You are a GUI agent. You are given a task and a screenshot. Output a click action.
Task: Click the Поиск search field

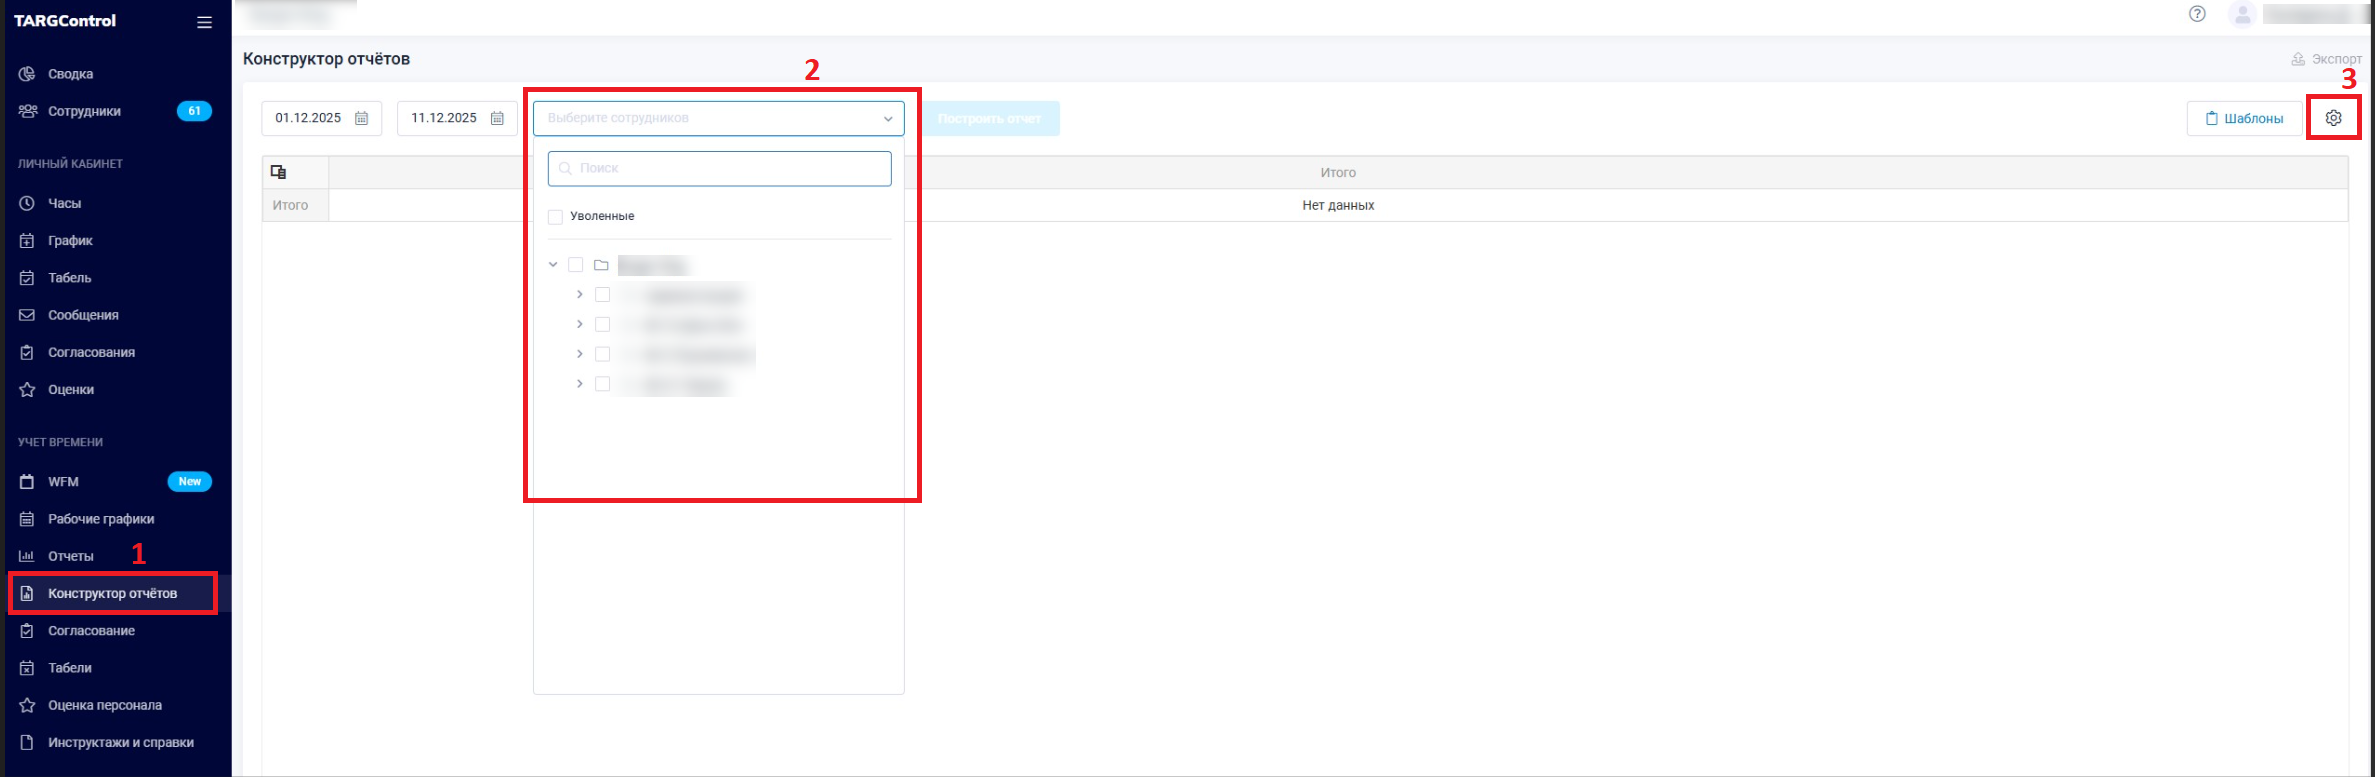tap(720, 168)
